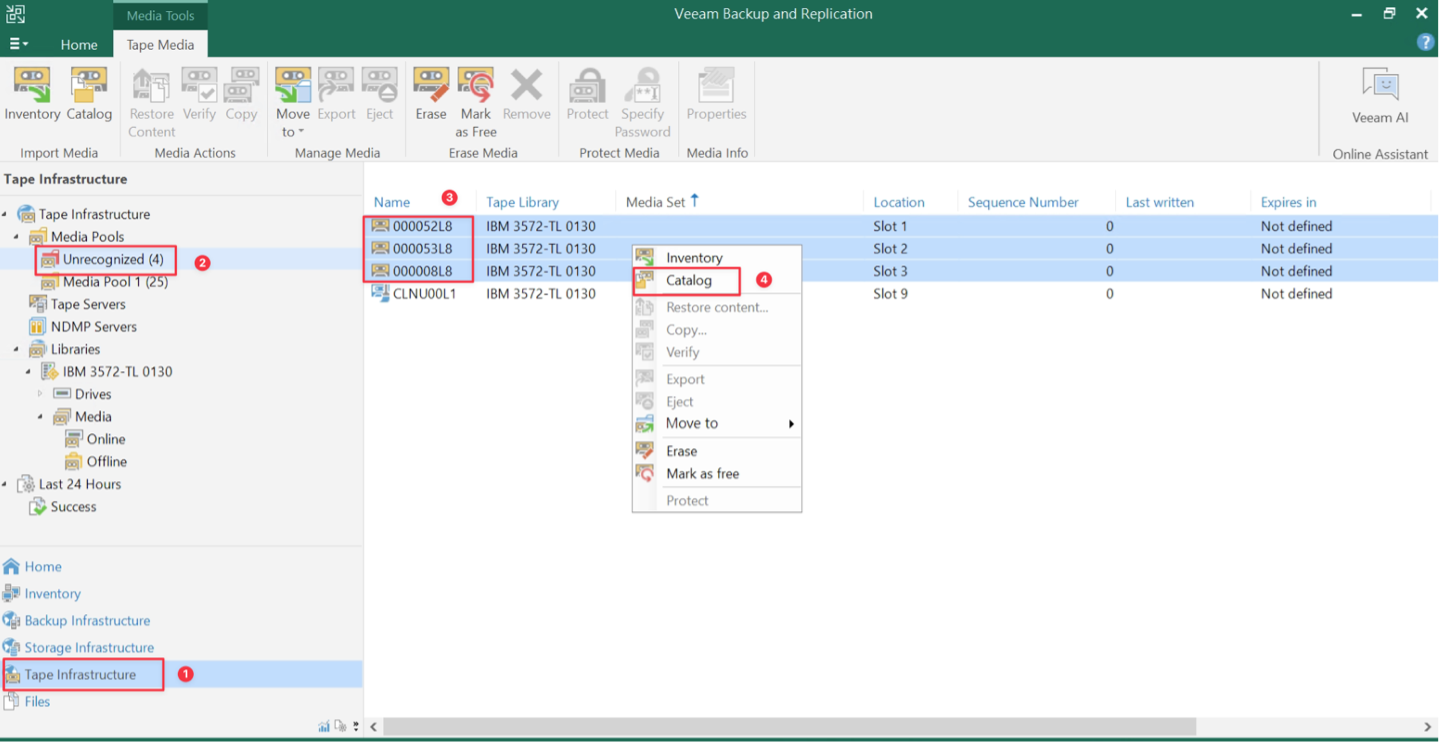1442x745 pixels.
Task: Click the Erase ribbon icon
Action: click(x=431, y=95)
